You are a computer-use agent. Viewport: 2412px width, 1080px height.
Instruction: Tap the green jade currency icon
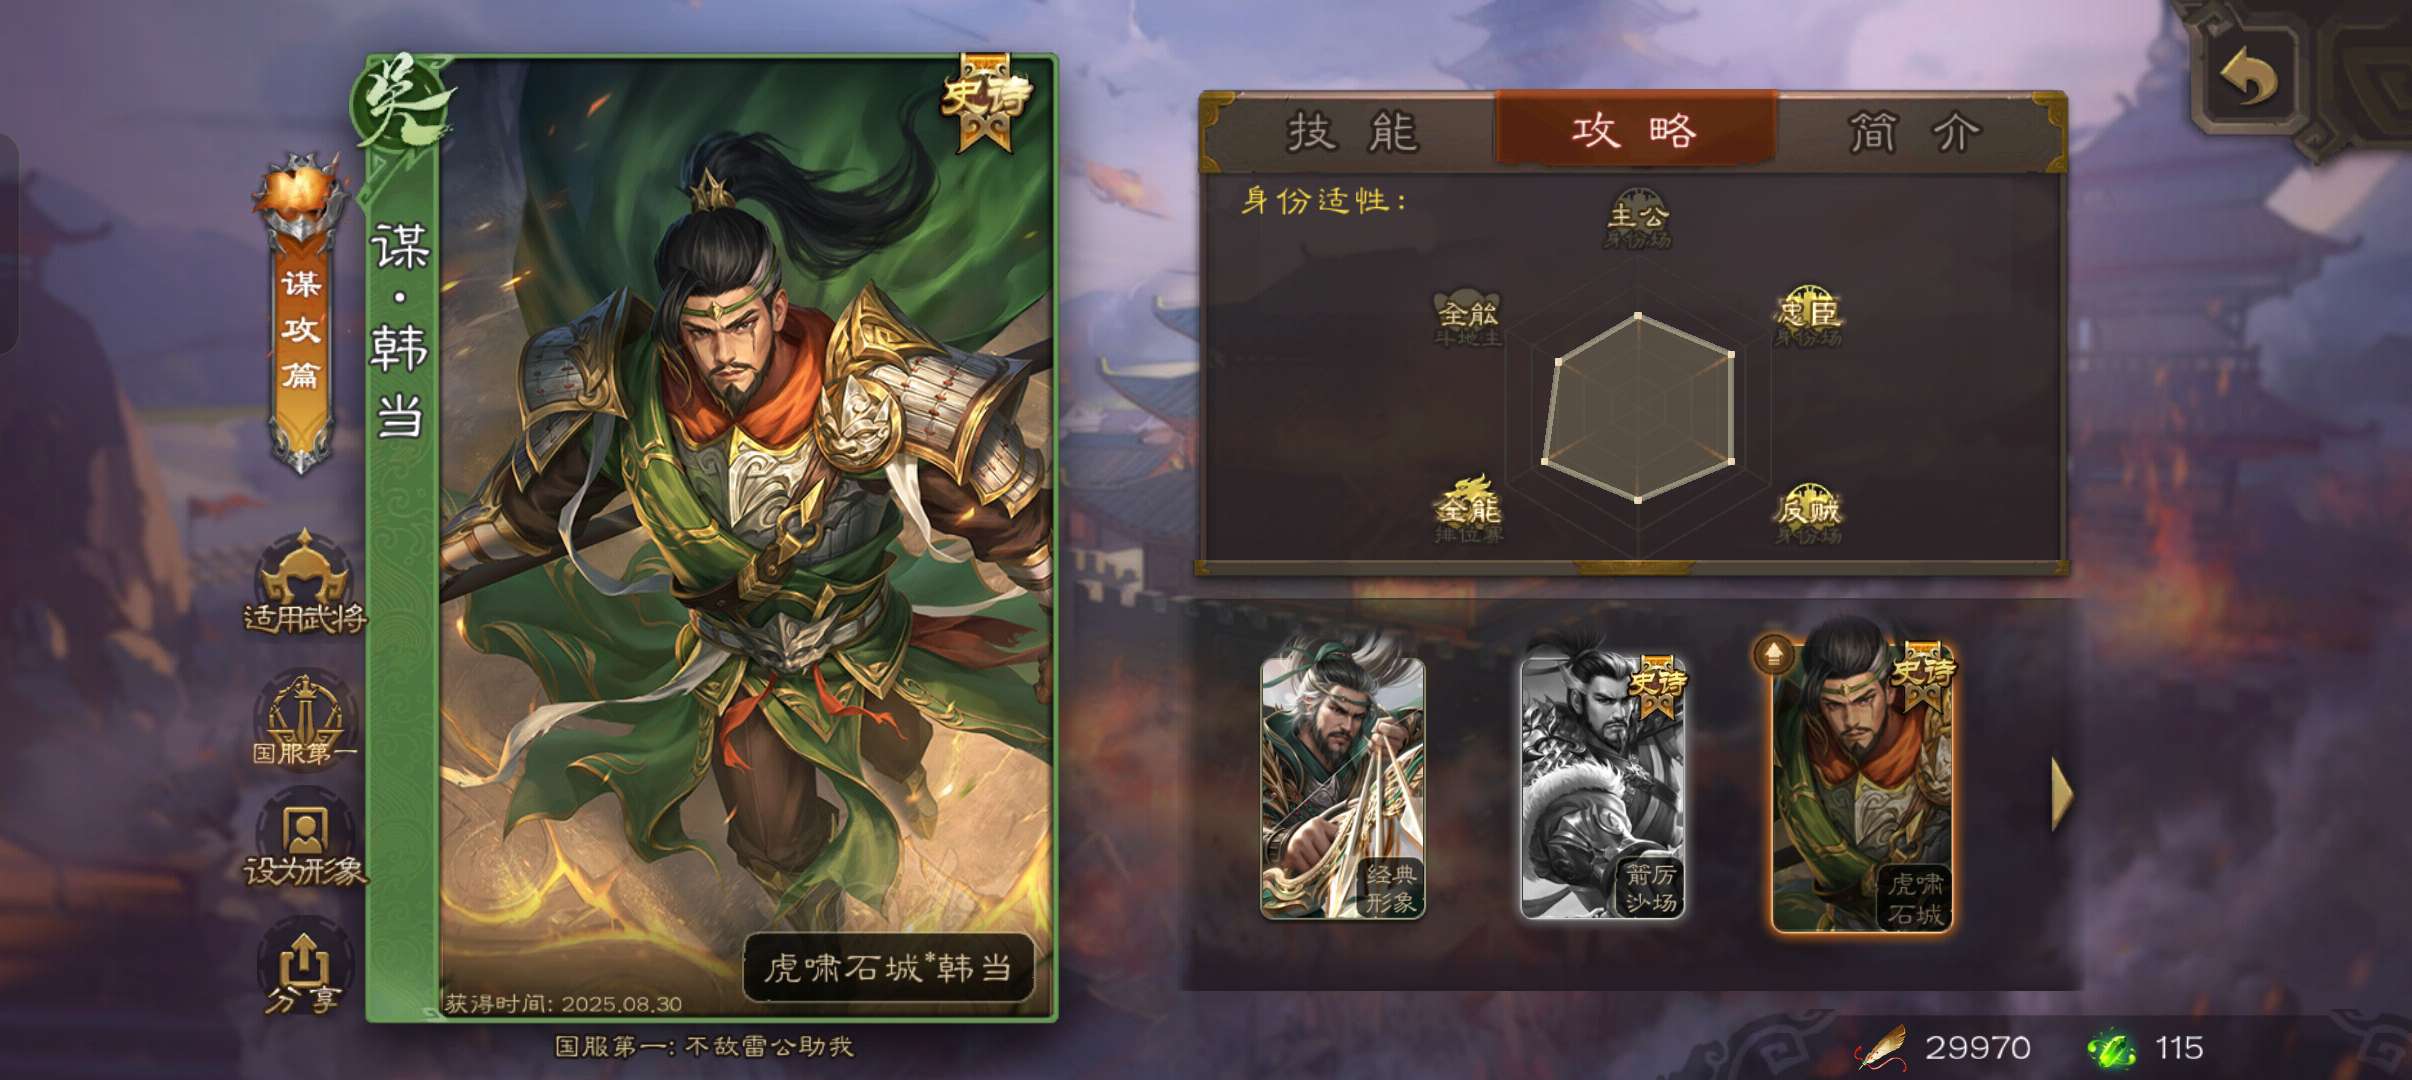point(2111,1048)
